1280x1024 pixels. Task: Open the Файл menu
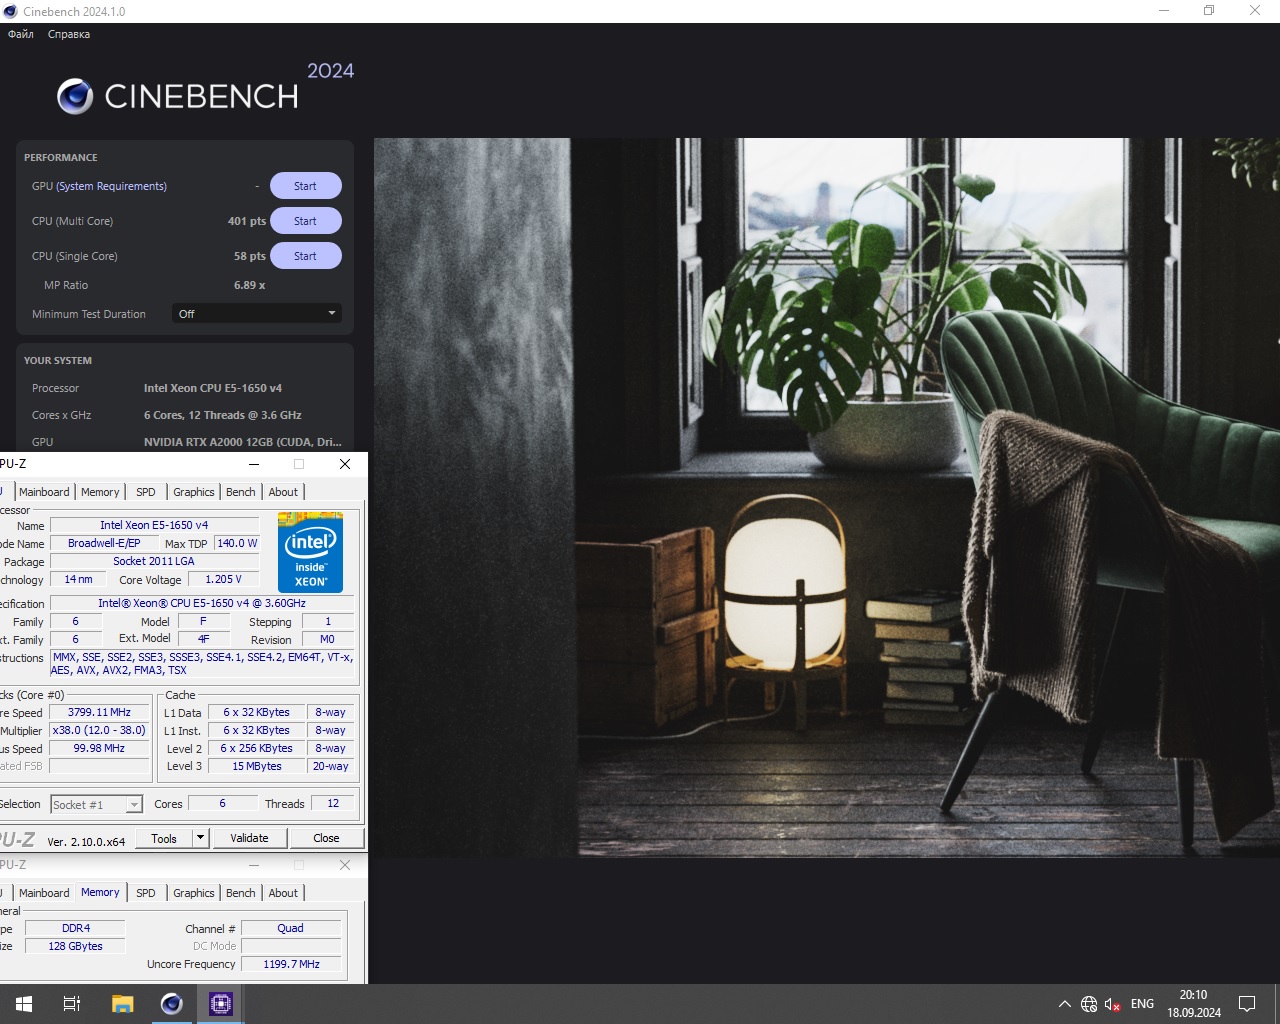pyautogui.click(x=21, y=34)
